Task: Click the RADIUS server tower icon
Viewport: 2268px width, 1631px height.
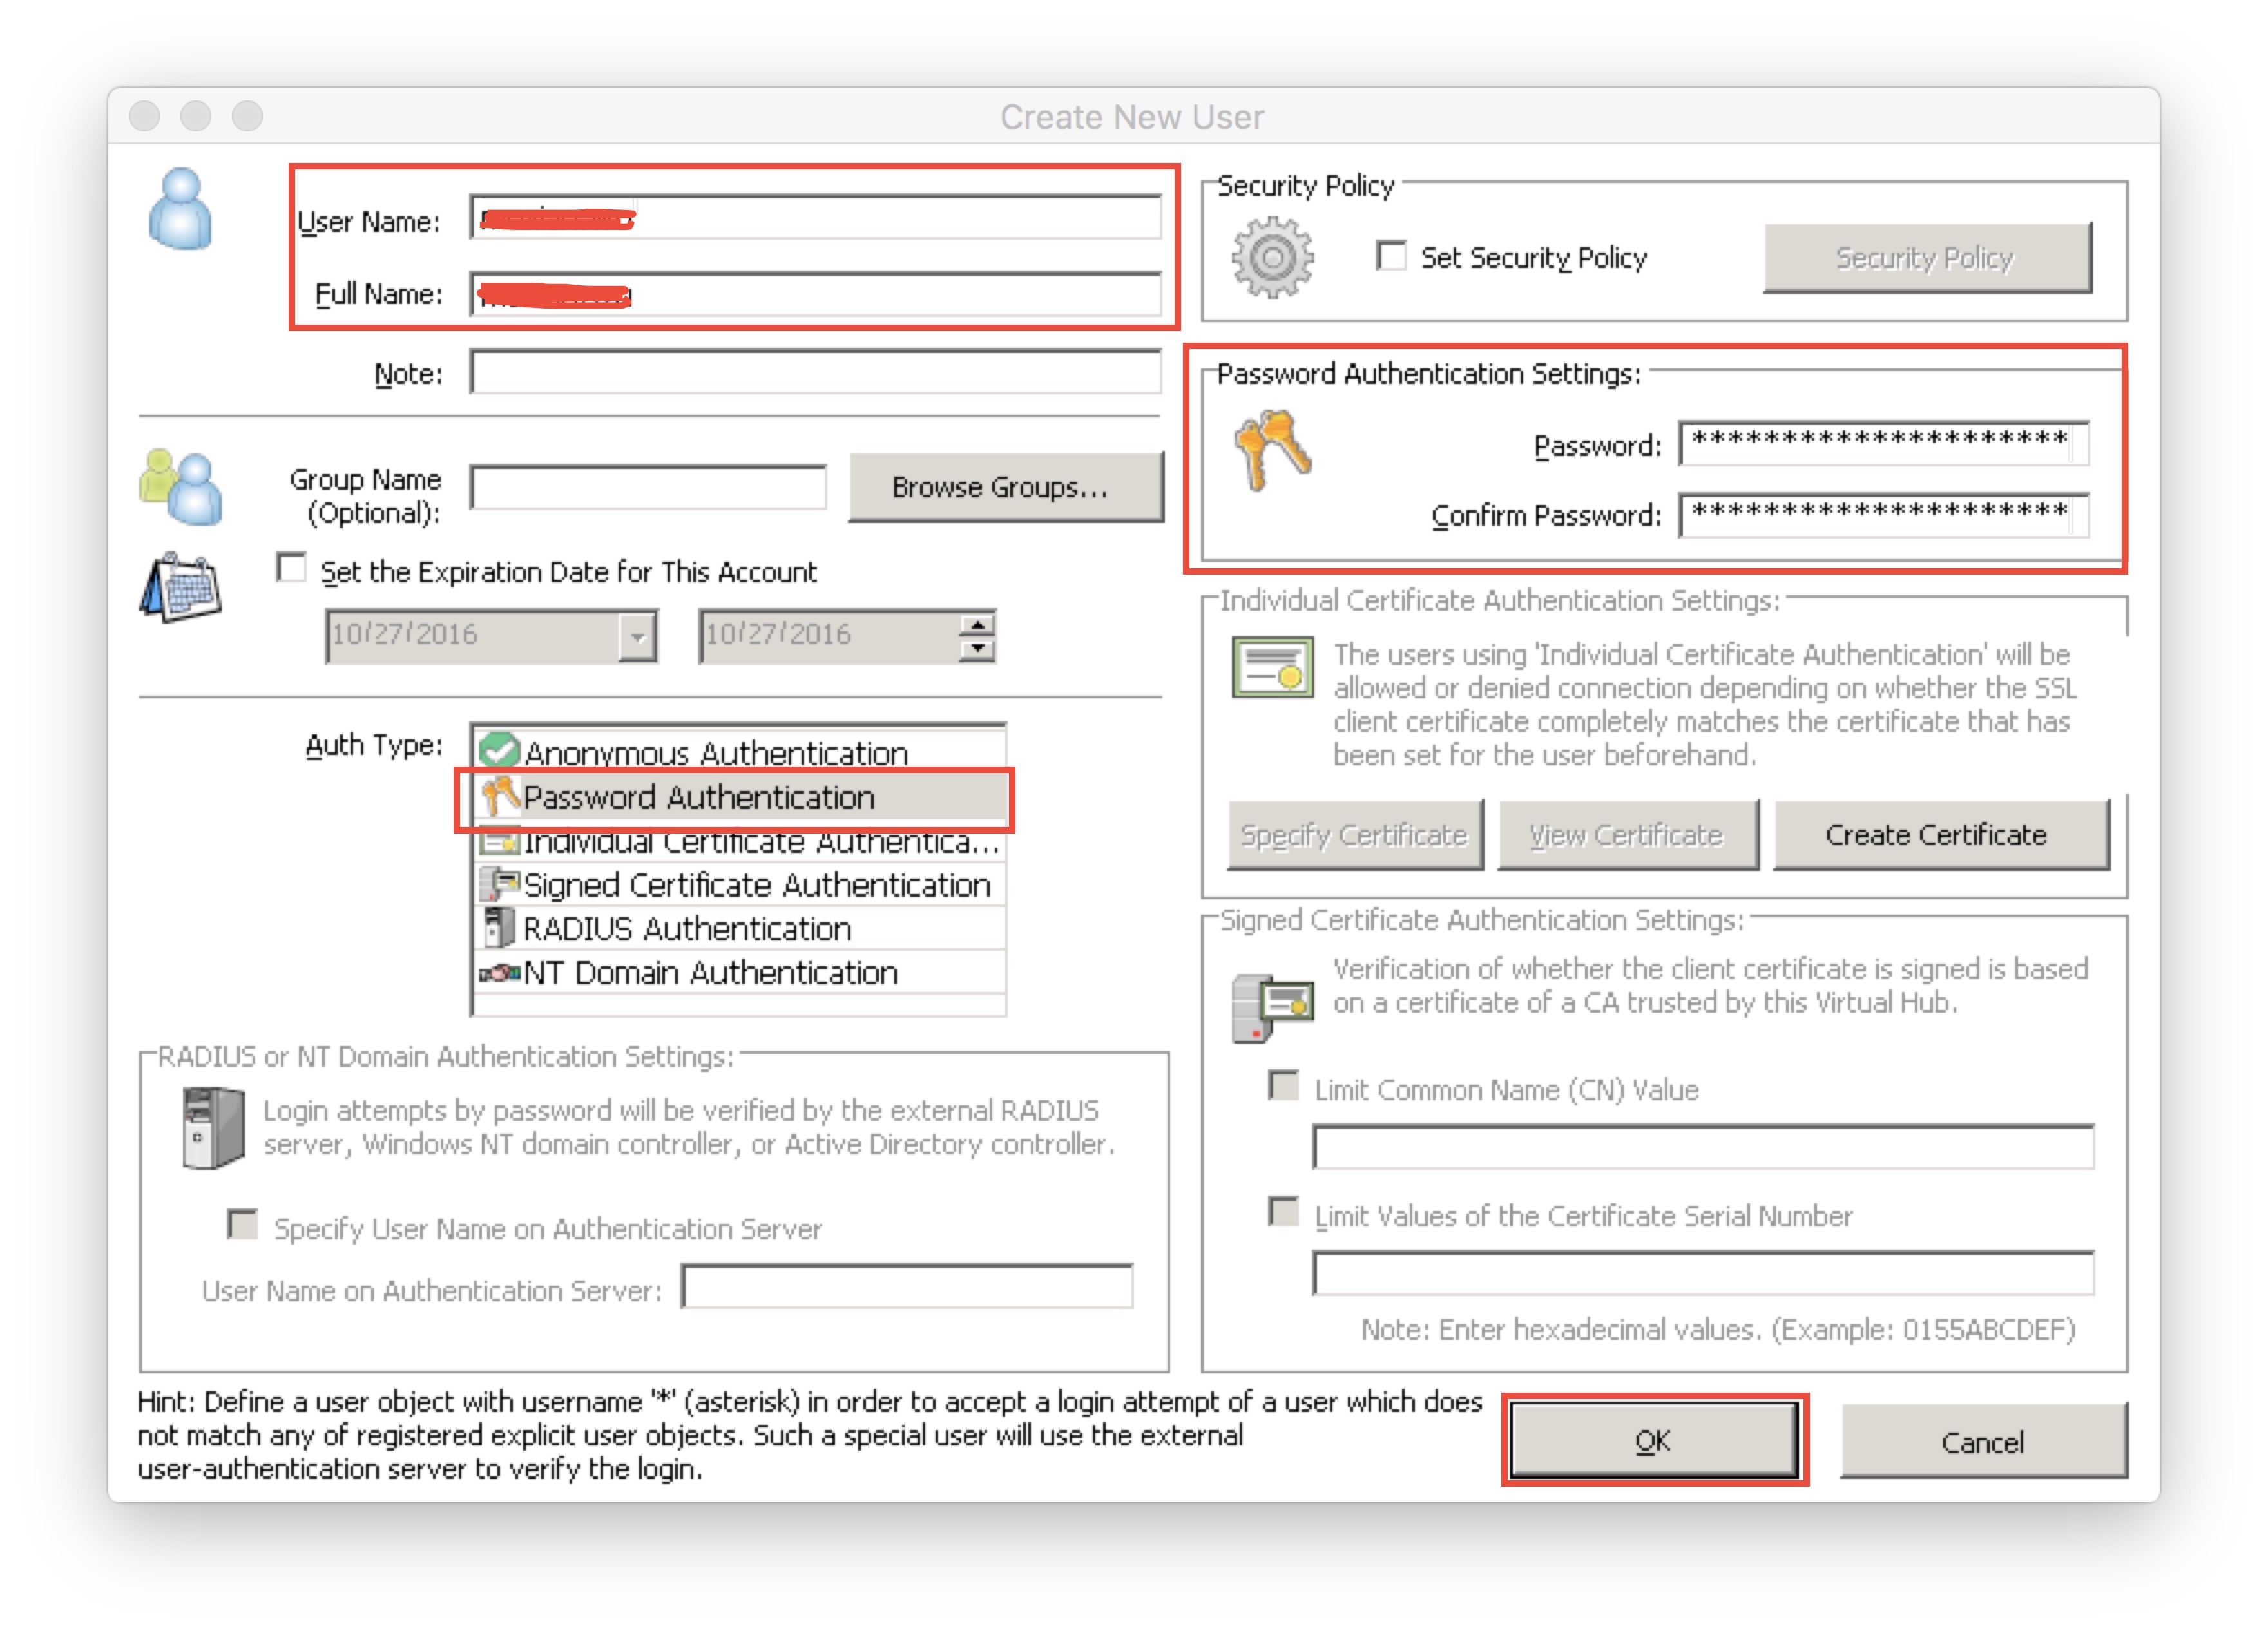Action: [x=213, y=1128]
